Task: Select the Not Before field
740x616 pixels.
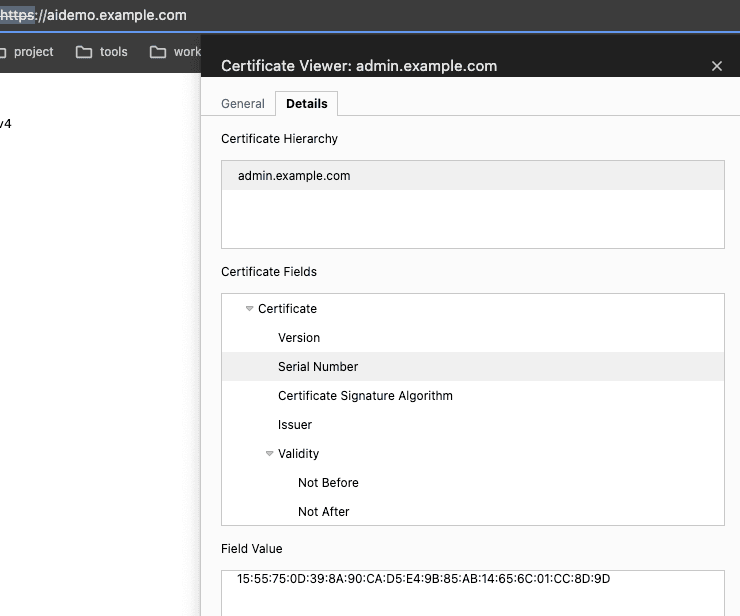Action: (328, 483)
